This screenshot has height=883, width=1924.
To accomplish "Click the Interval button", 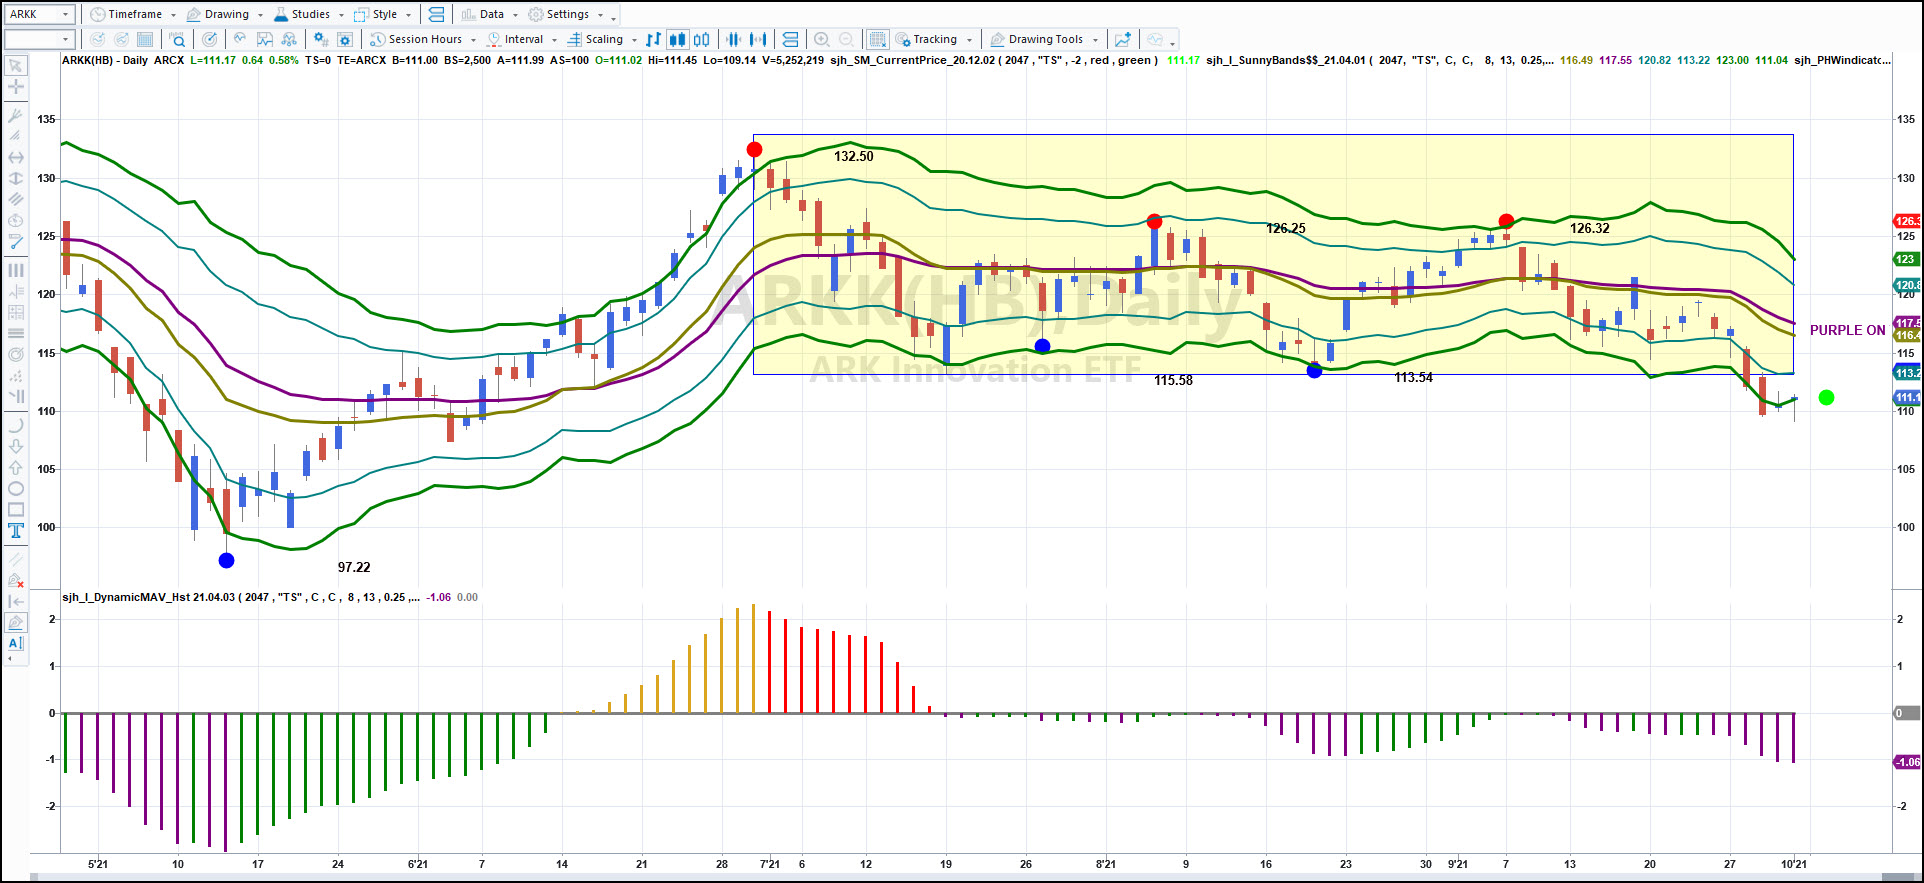I will [x=515, y=39].
